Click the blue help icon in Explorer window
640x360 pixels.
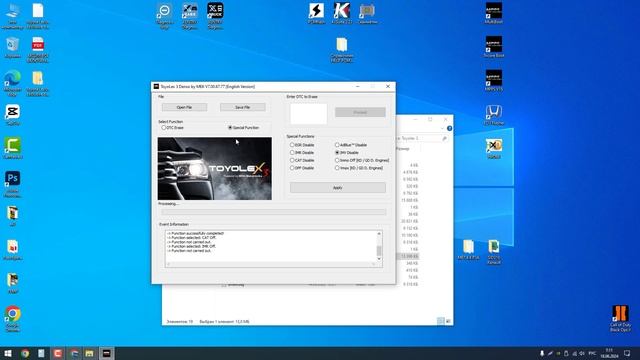point(449,129)
